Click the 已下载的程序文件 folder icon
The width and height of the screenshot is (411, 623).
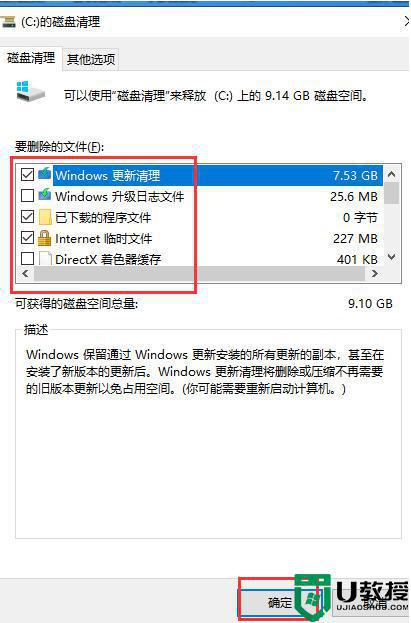coord(45,217)
